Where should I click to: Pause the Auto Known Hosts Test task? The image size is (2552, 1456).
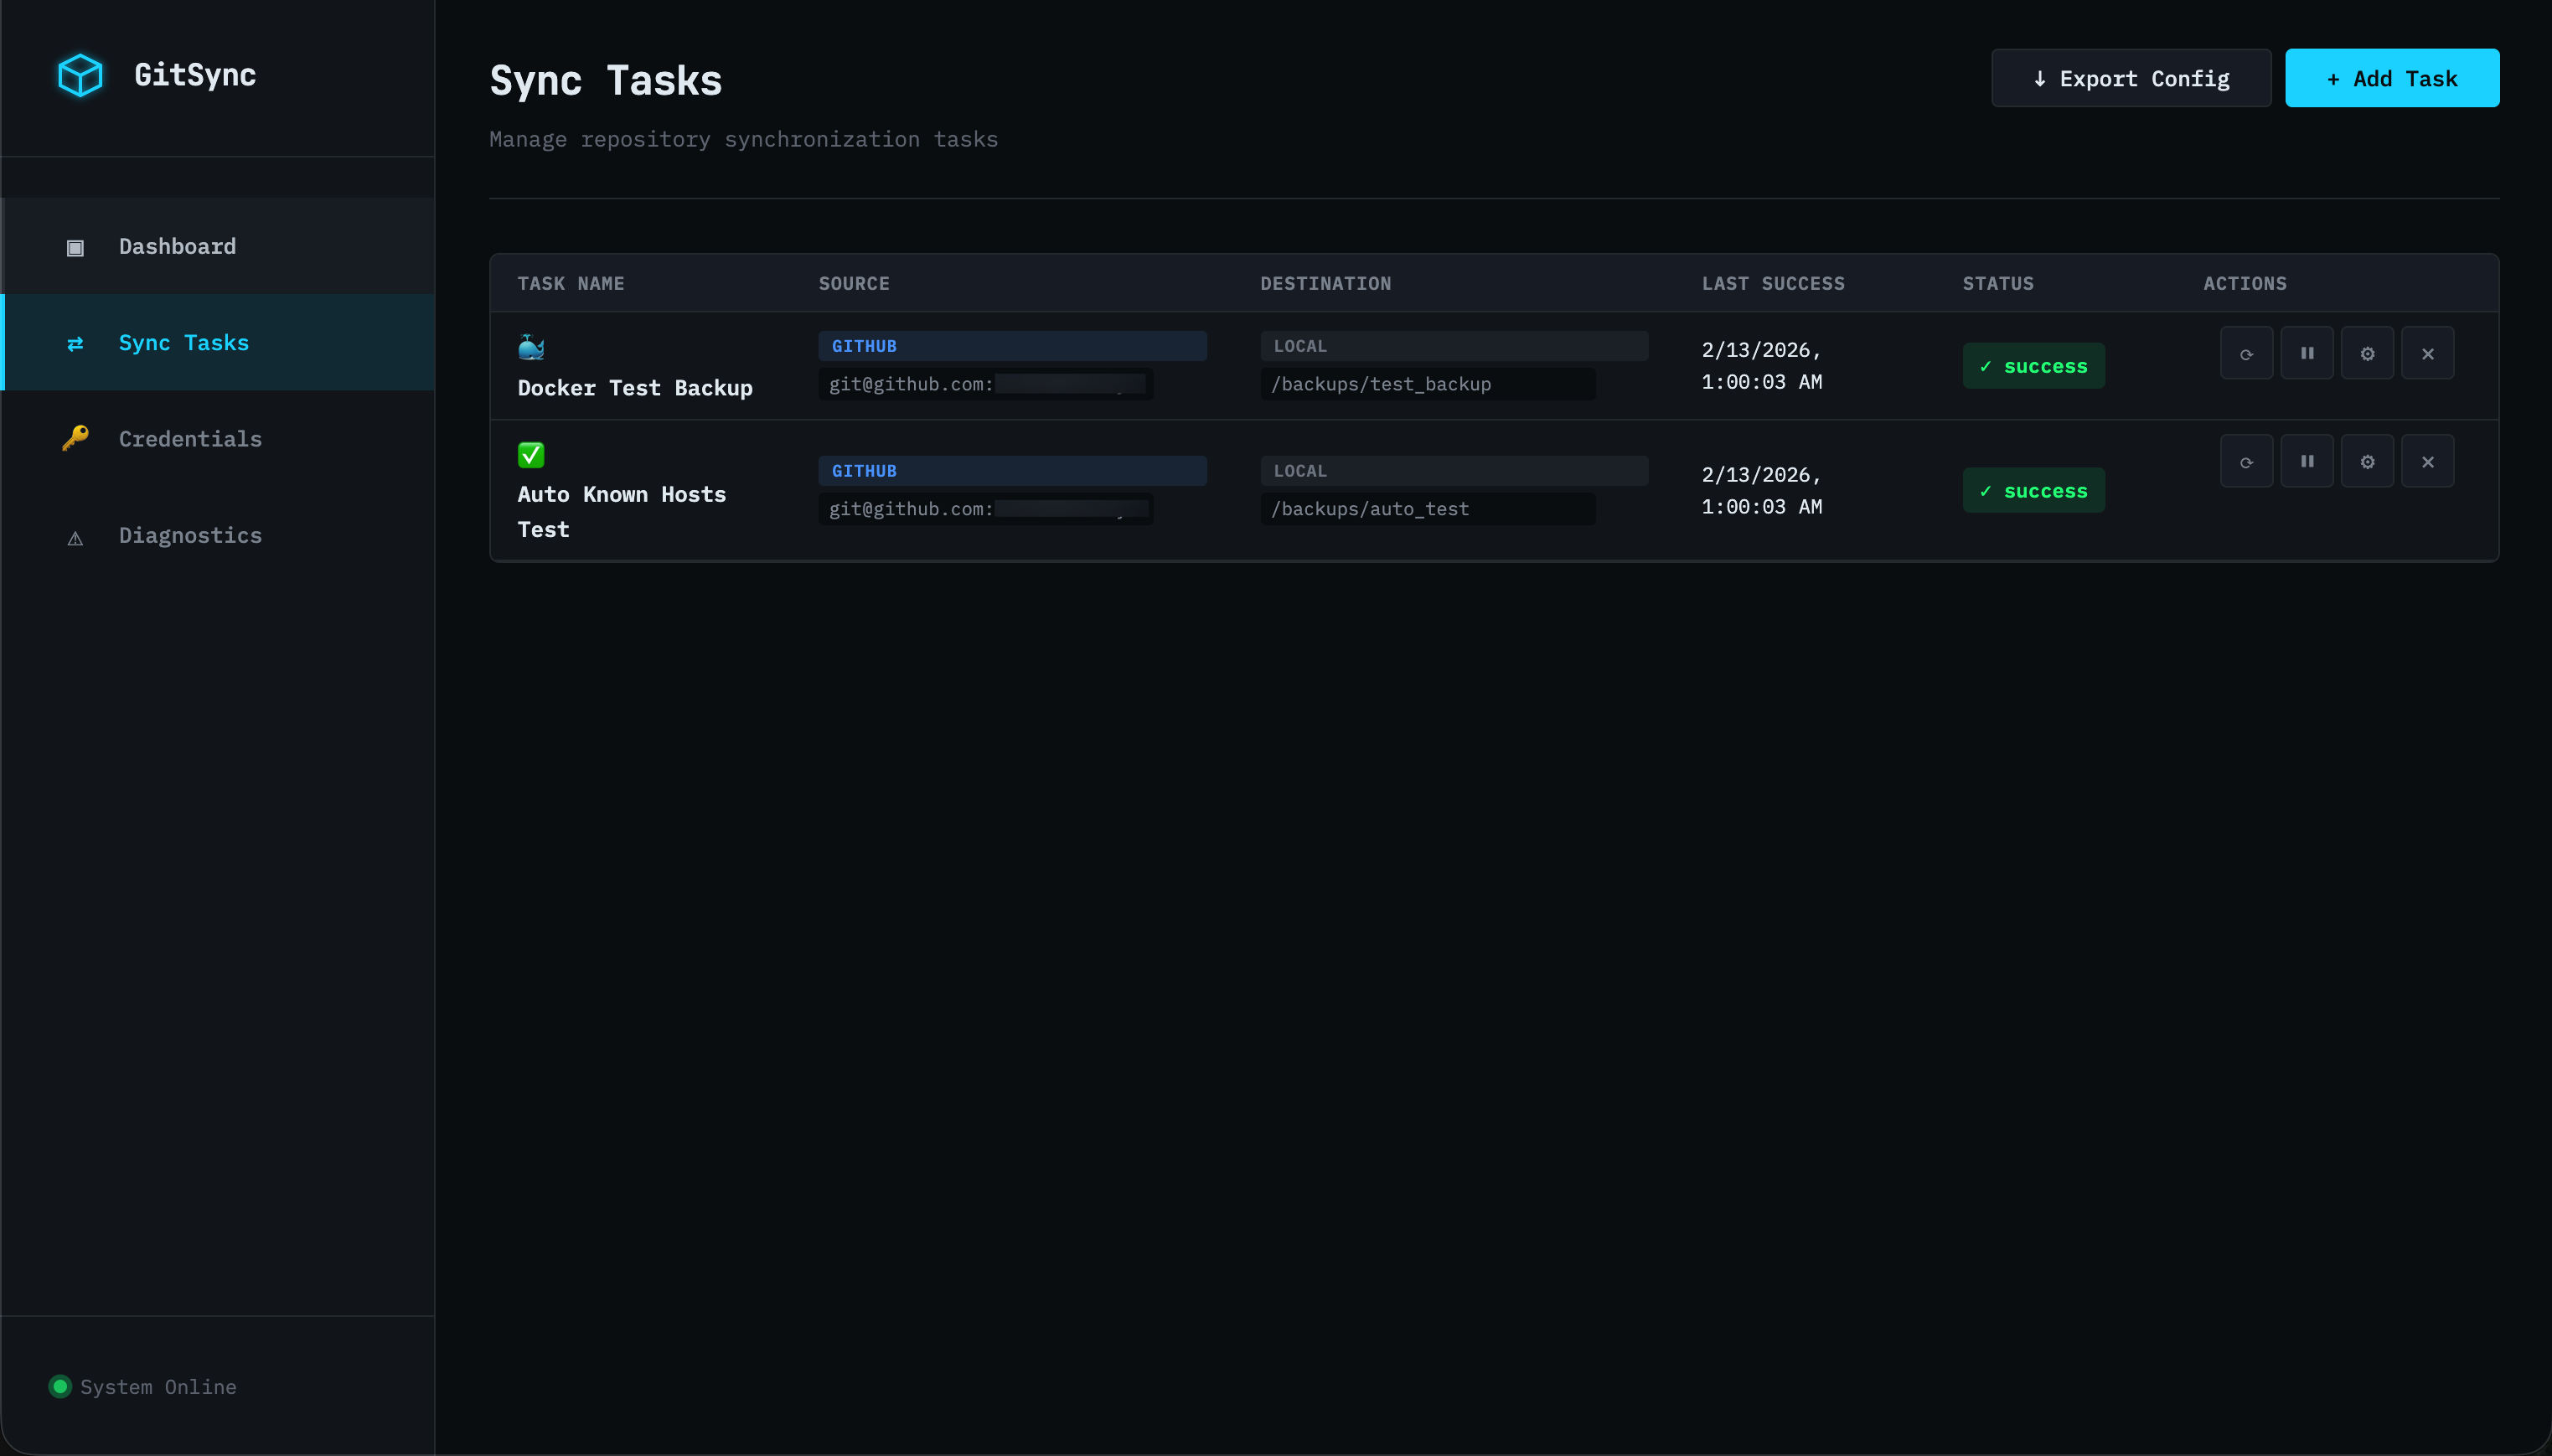[x=2306, y=461]
